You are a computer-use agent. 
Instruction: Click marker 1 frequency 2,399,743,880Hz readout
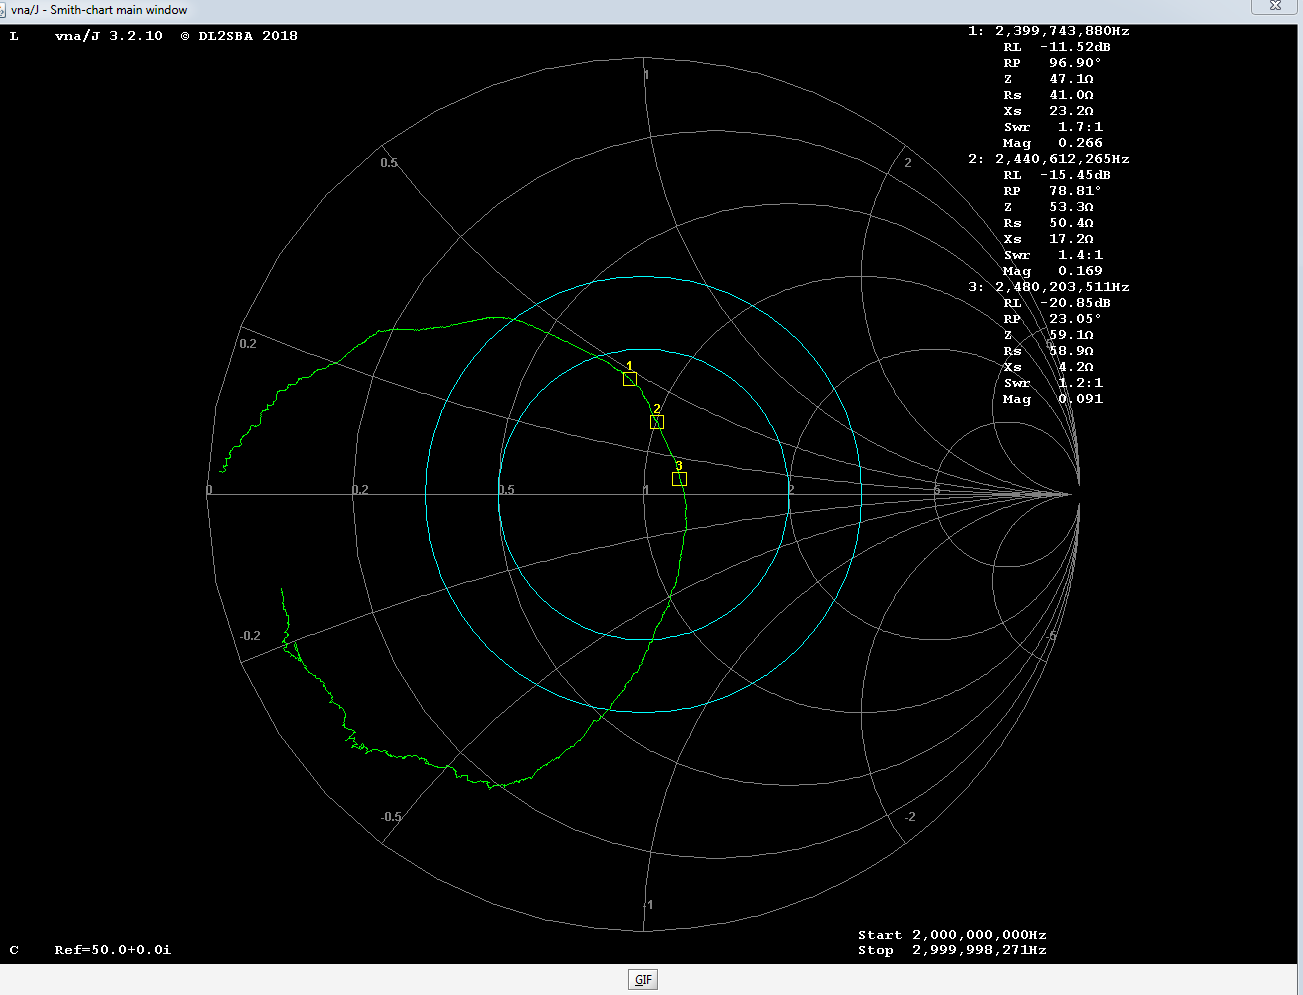click(1061, 31)
